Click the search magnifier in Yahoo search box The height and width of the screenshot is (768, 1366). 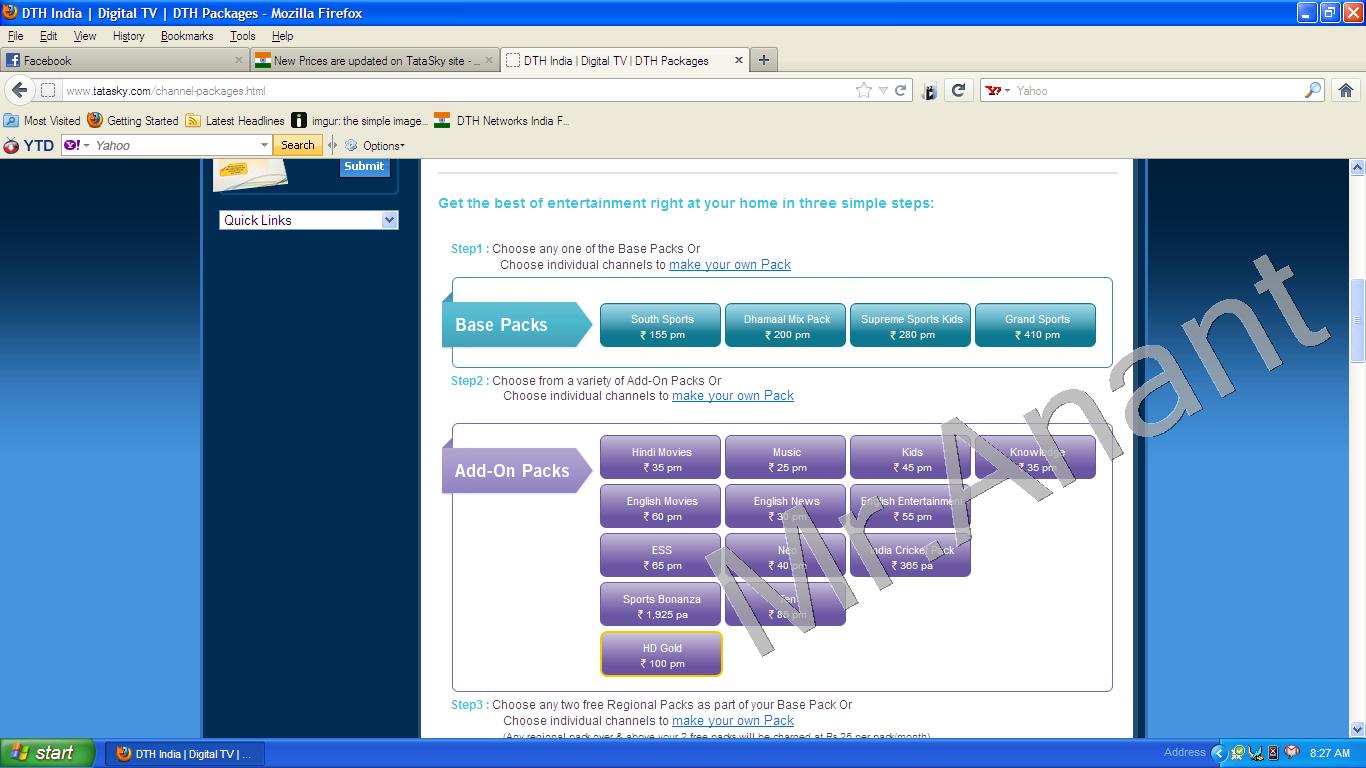(1313, 90)
